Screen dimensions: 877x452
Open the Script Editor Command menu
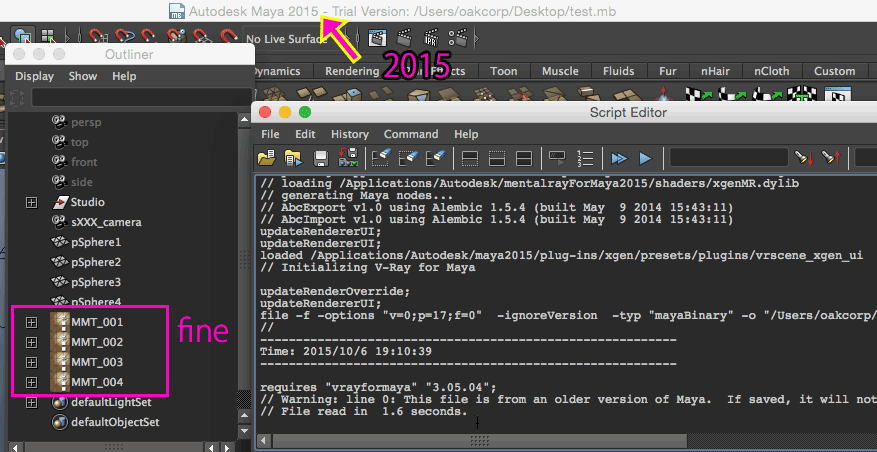411,134
